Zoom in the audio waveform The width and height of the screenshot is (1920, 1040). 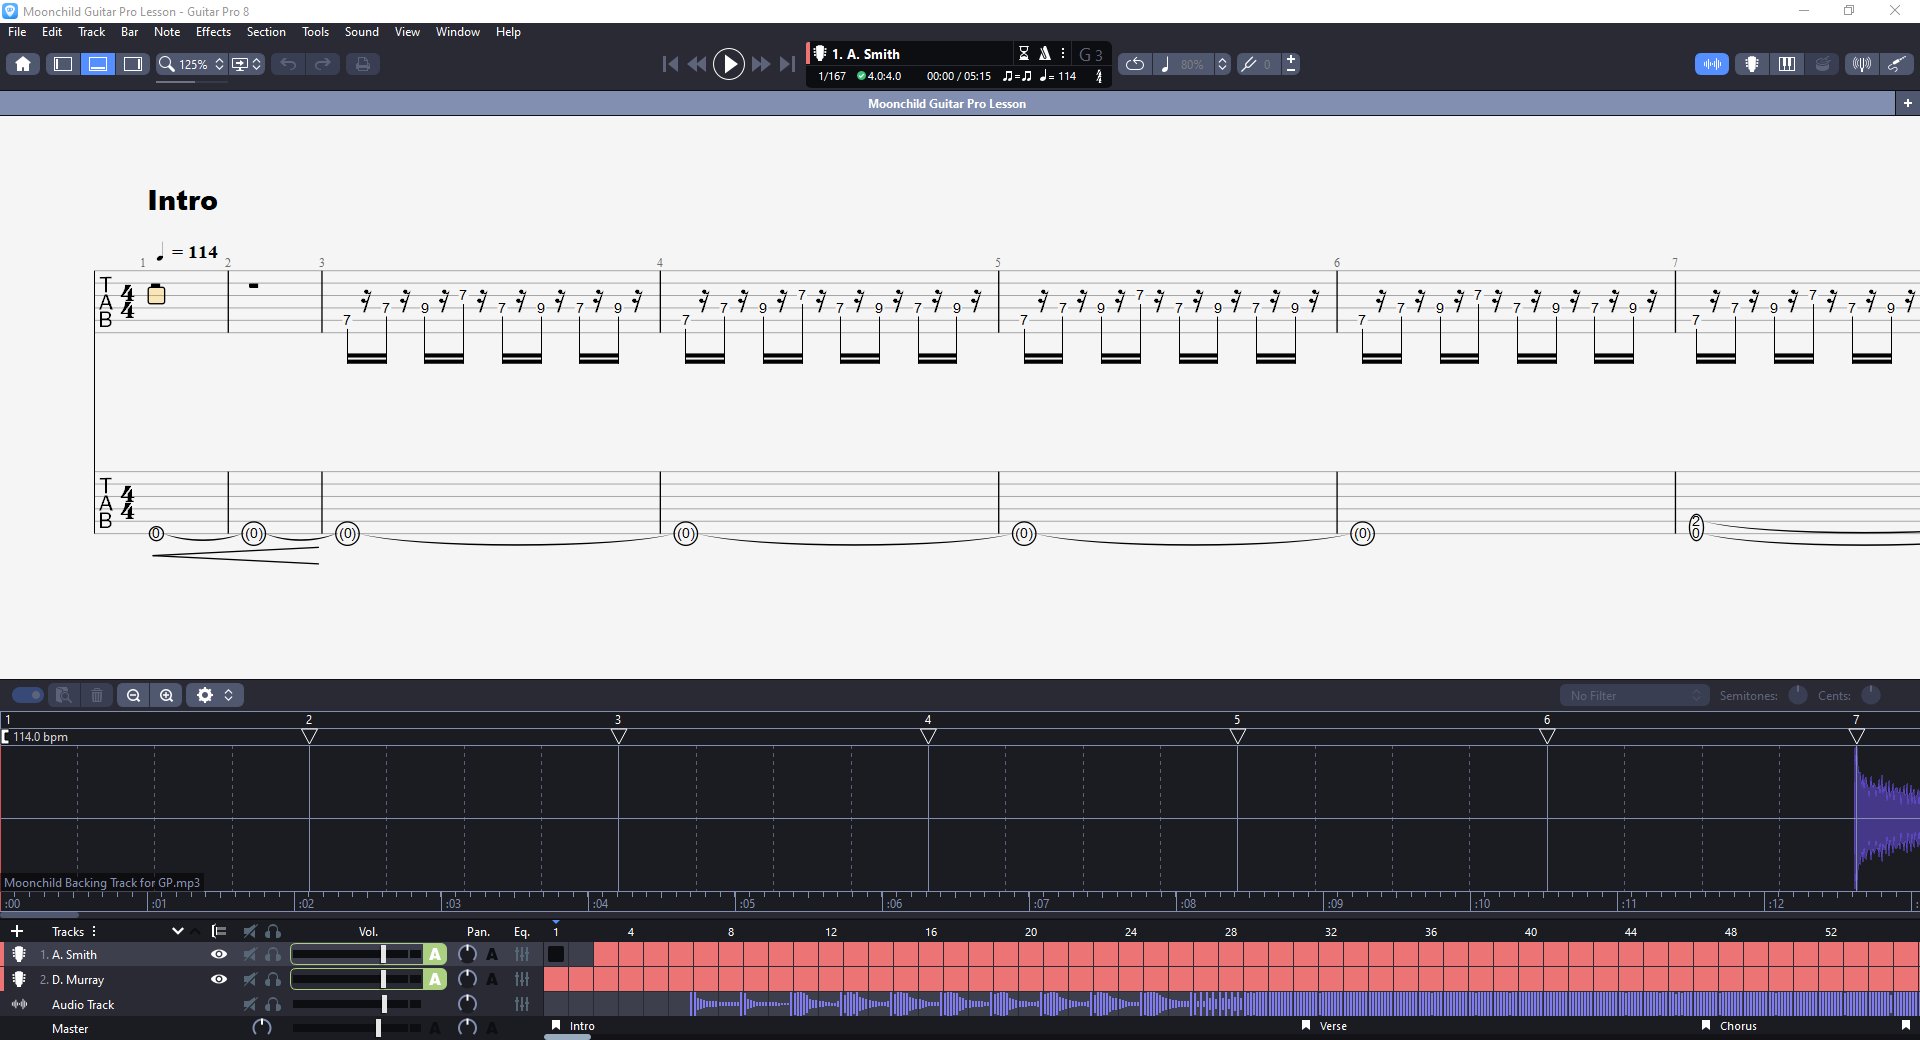point(167,695)
